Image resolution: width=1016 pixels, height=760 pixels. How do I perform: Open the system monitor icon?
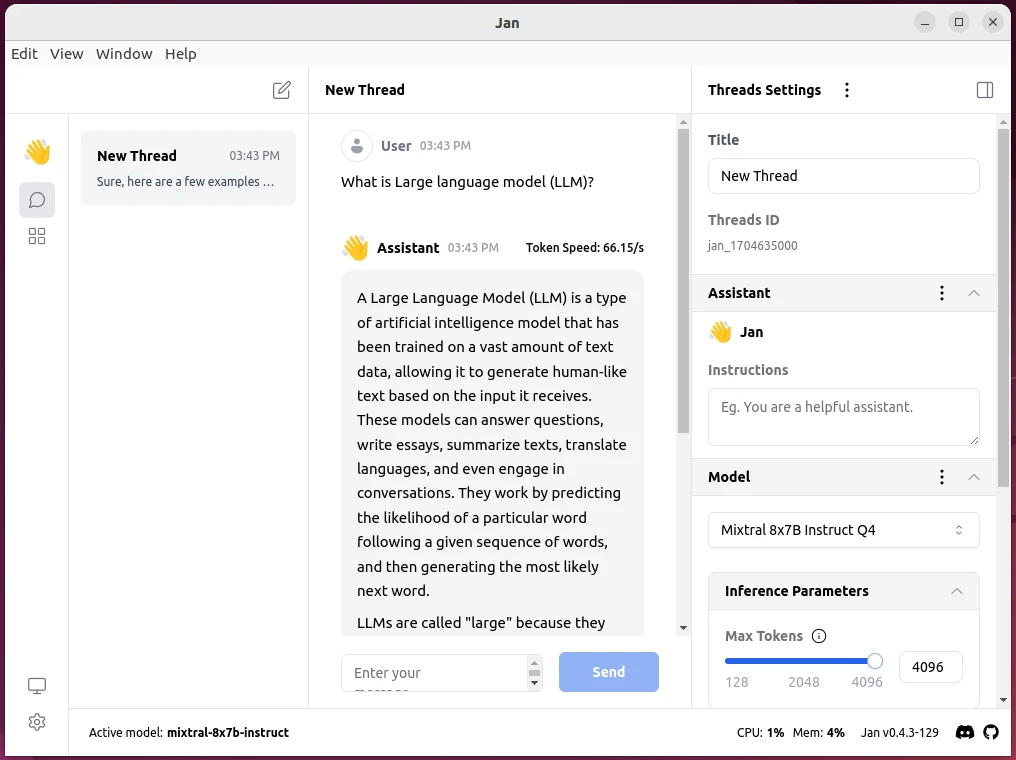(x=37, y=686)
